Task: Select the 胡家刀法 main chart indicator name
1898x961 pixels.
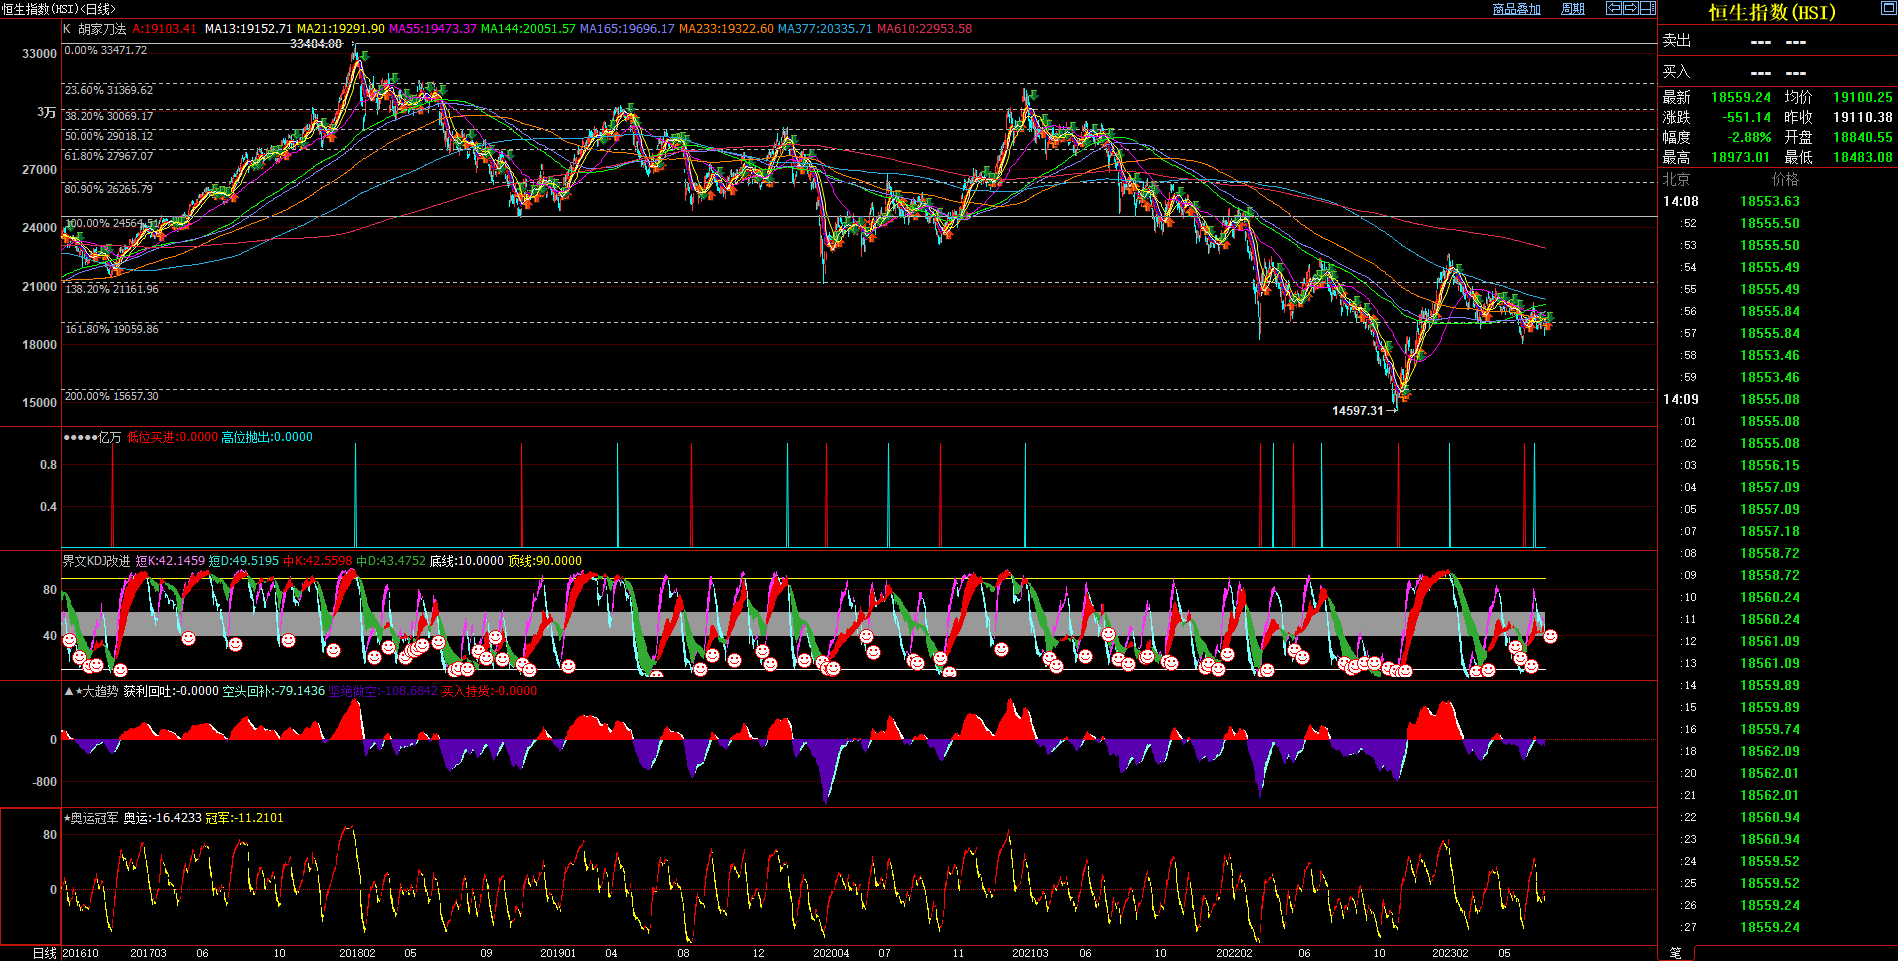Action: click(102, 29)
